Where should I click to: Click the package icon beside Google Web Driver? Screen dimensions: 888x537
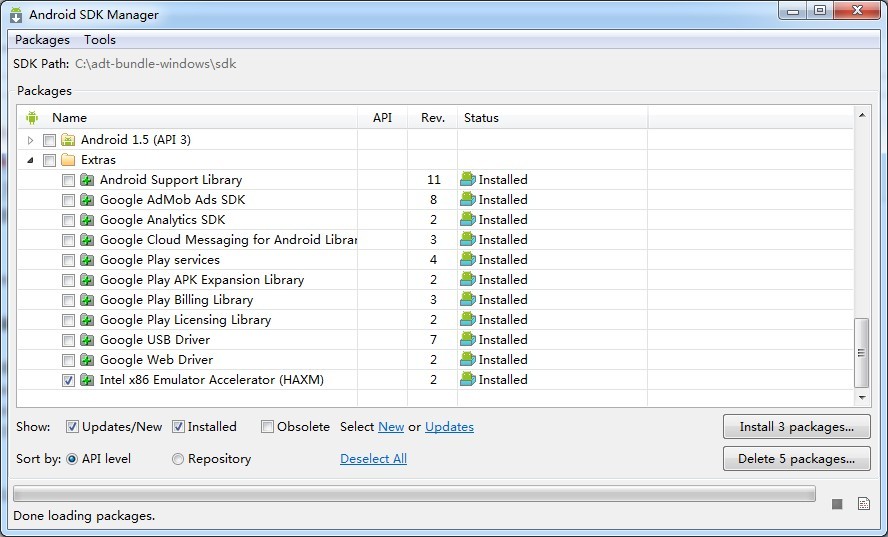(87, 360)
